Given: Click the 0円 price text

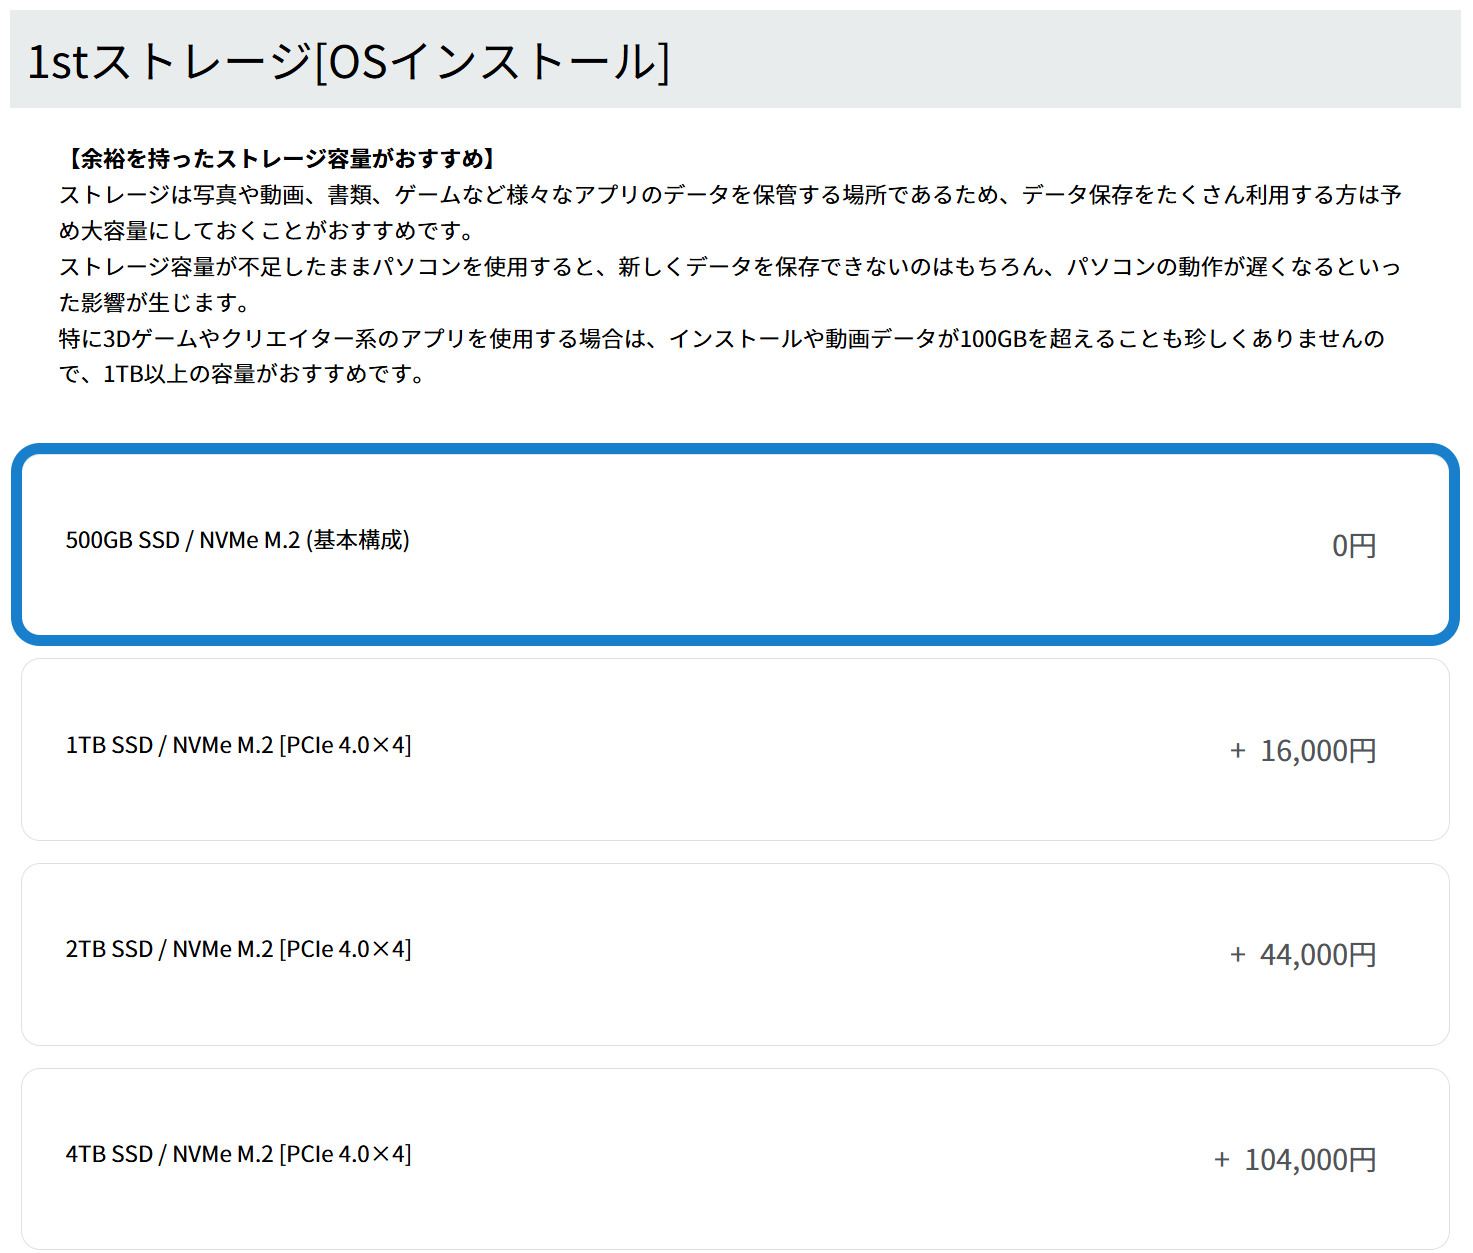Looking at the screenshot, I should coord(1354,546).
